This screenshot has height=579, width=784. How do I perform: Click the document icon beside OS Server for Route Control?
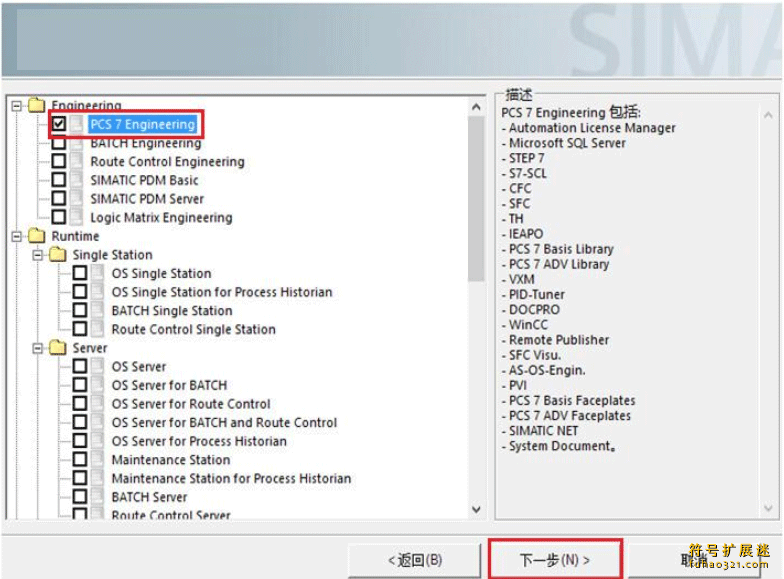[98, 404]
